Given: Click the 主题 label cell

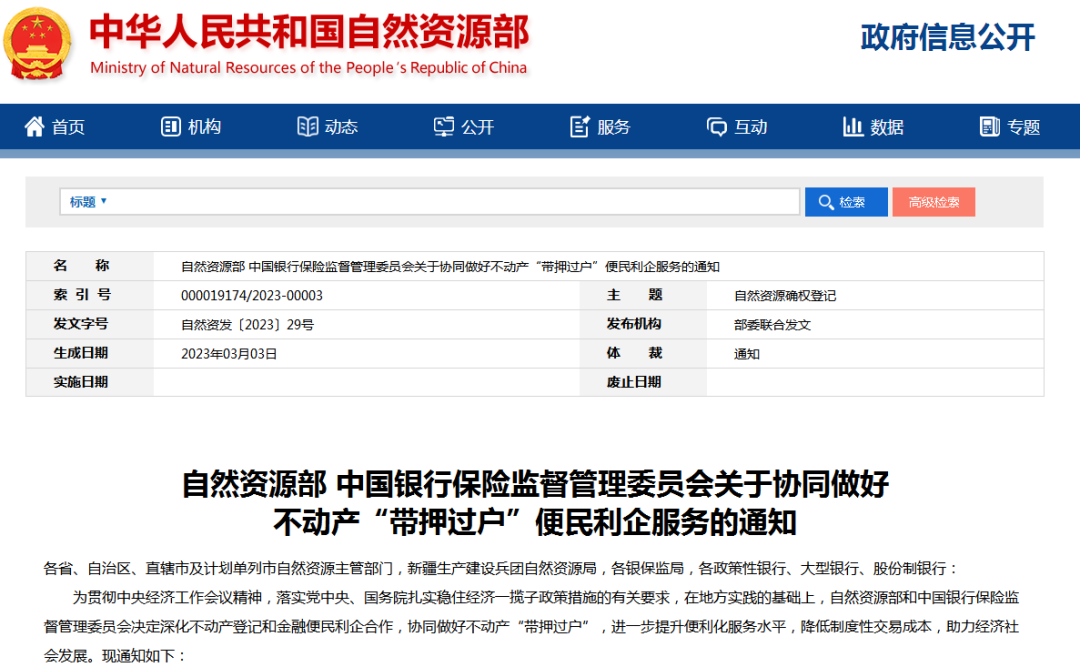Looking at the screenshot, I should tap(643, 295).
